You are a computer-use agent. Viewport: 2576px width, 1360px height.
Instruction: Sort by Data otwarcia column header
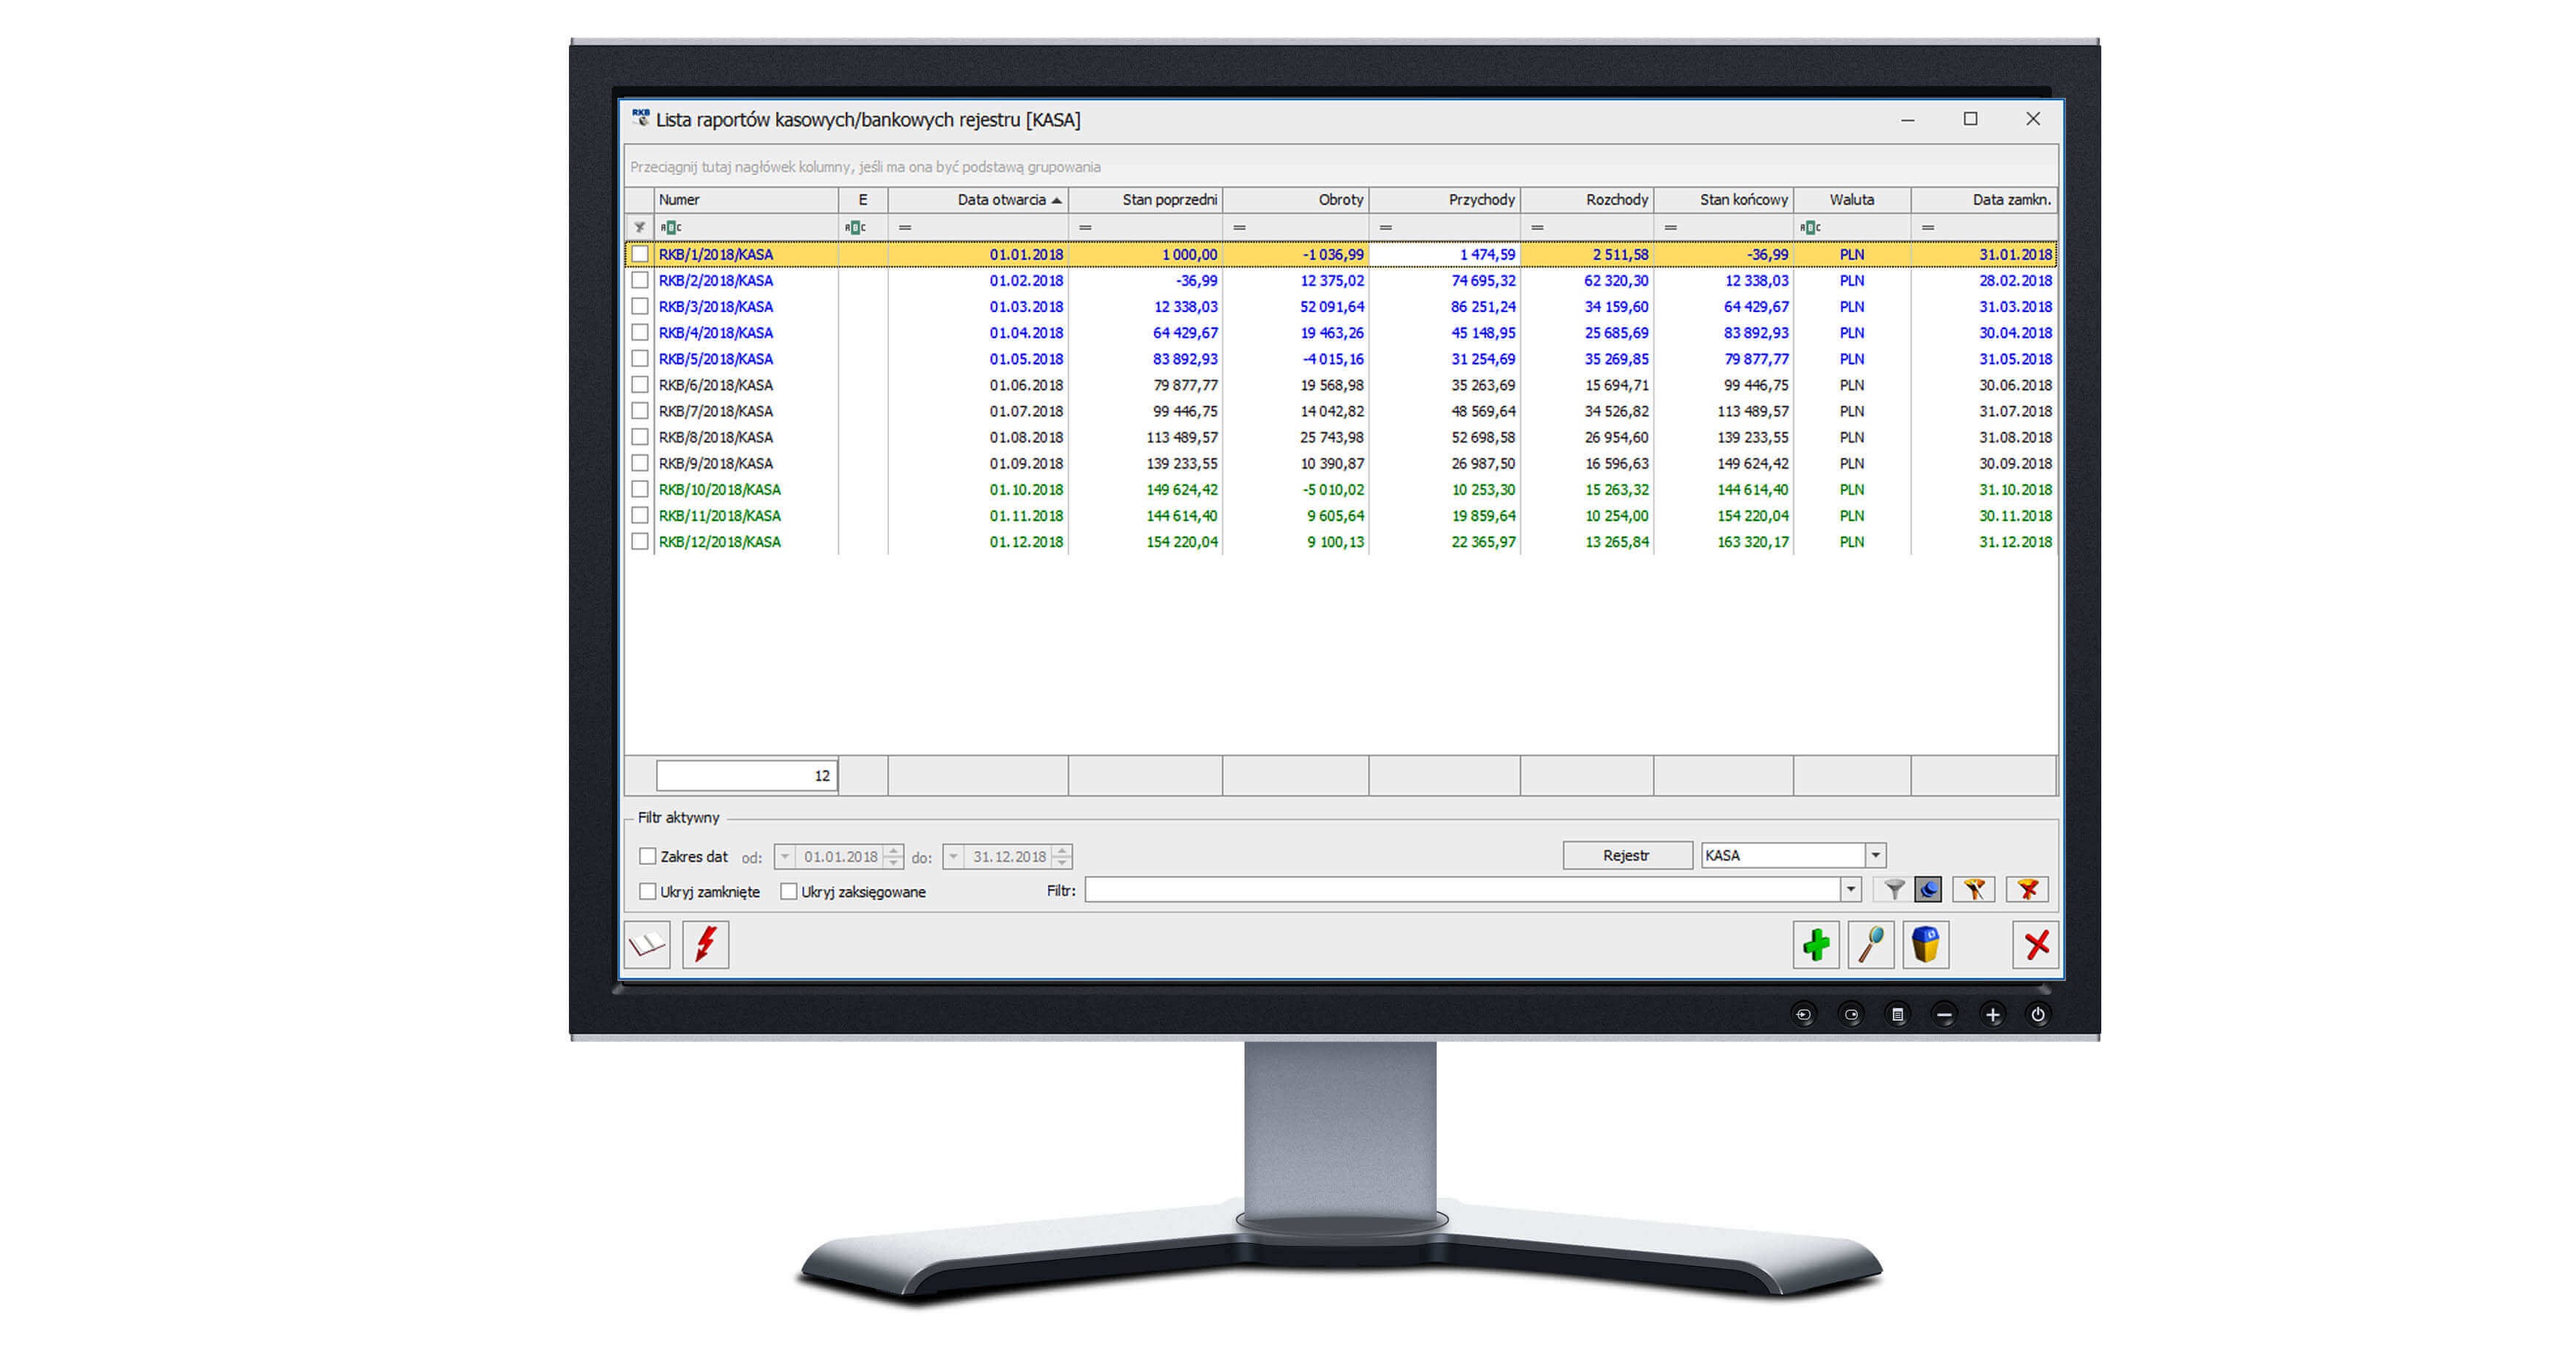pyautogui.click(x=978, y=199)
